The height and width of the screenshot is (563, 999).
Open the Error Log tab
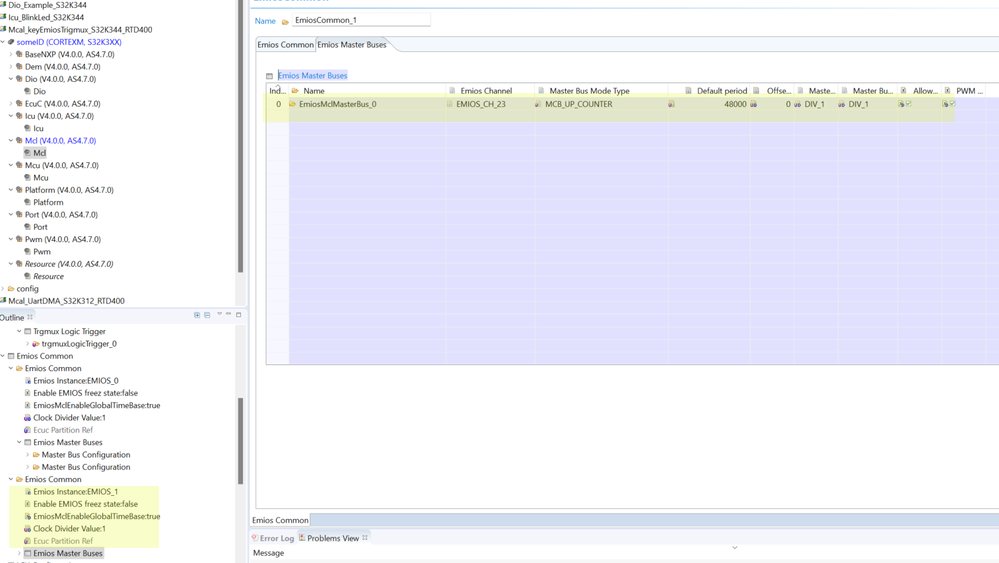[273, 538]
